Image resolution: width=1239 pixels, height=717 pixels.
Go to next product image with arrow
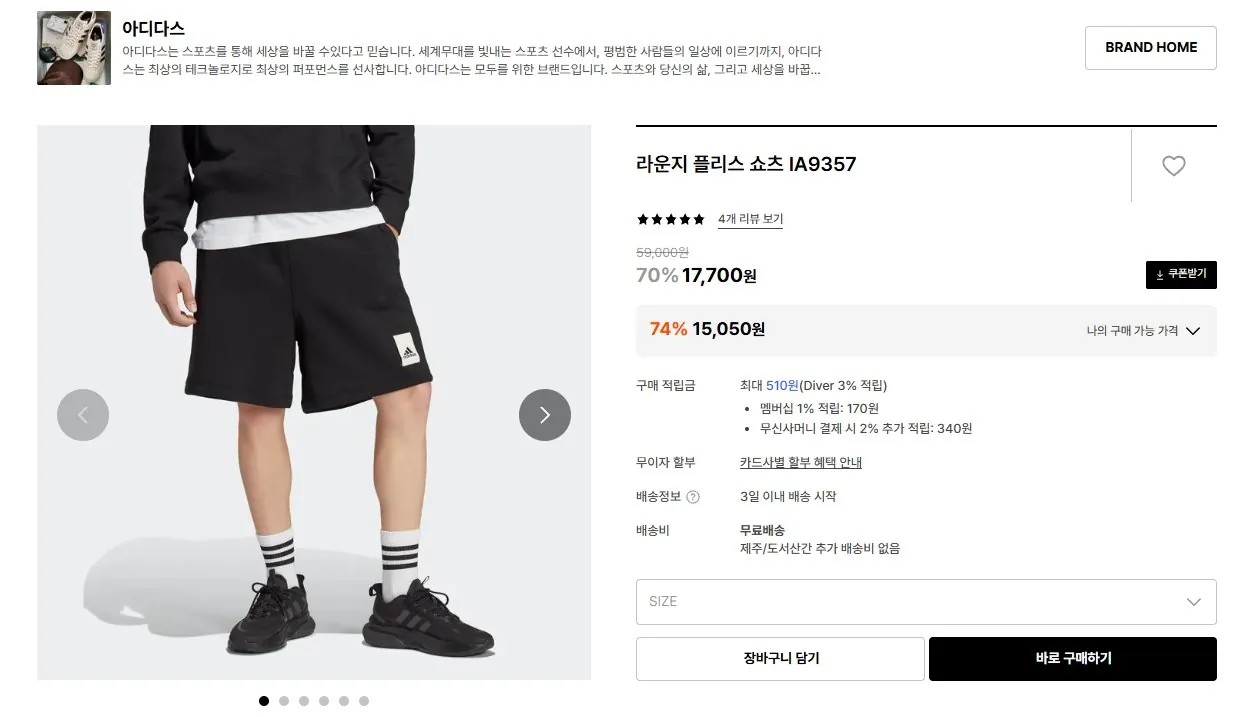point(544,414)
